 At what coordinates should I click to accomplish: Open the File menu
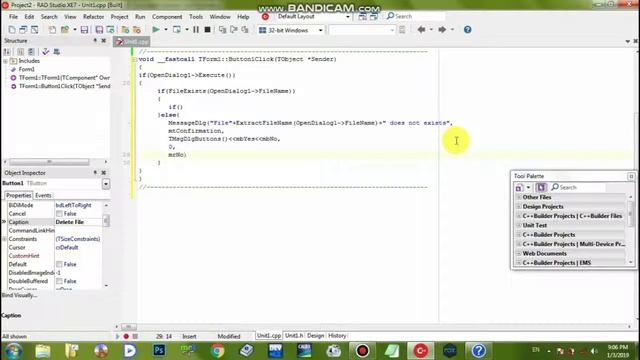[13, 17]
